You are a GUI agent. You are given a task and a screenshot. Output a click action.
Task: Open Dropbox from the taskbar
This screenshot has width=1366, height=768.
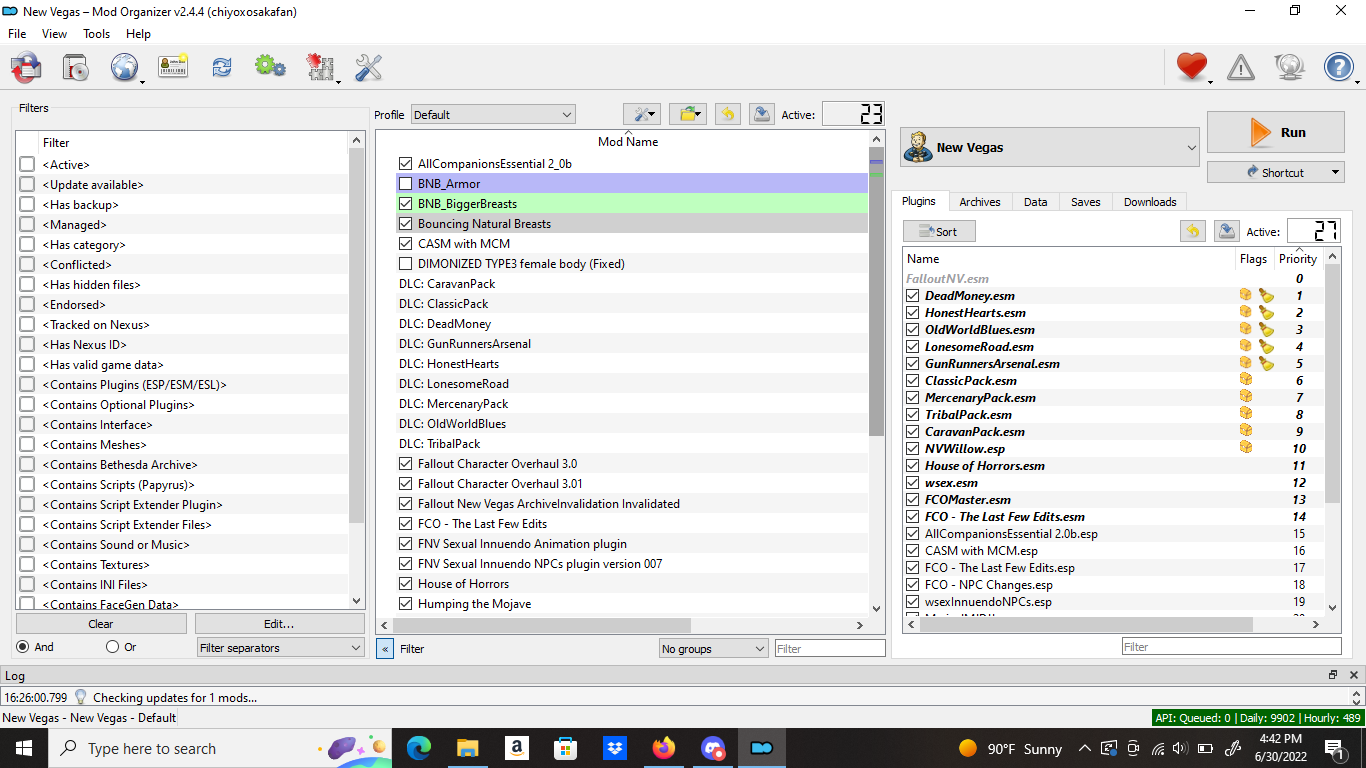pos(615,748)
